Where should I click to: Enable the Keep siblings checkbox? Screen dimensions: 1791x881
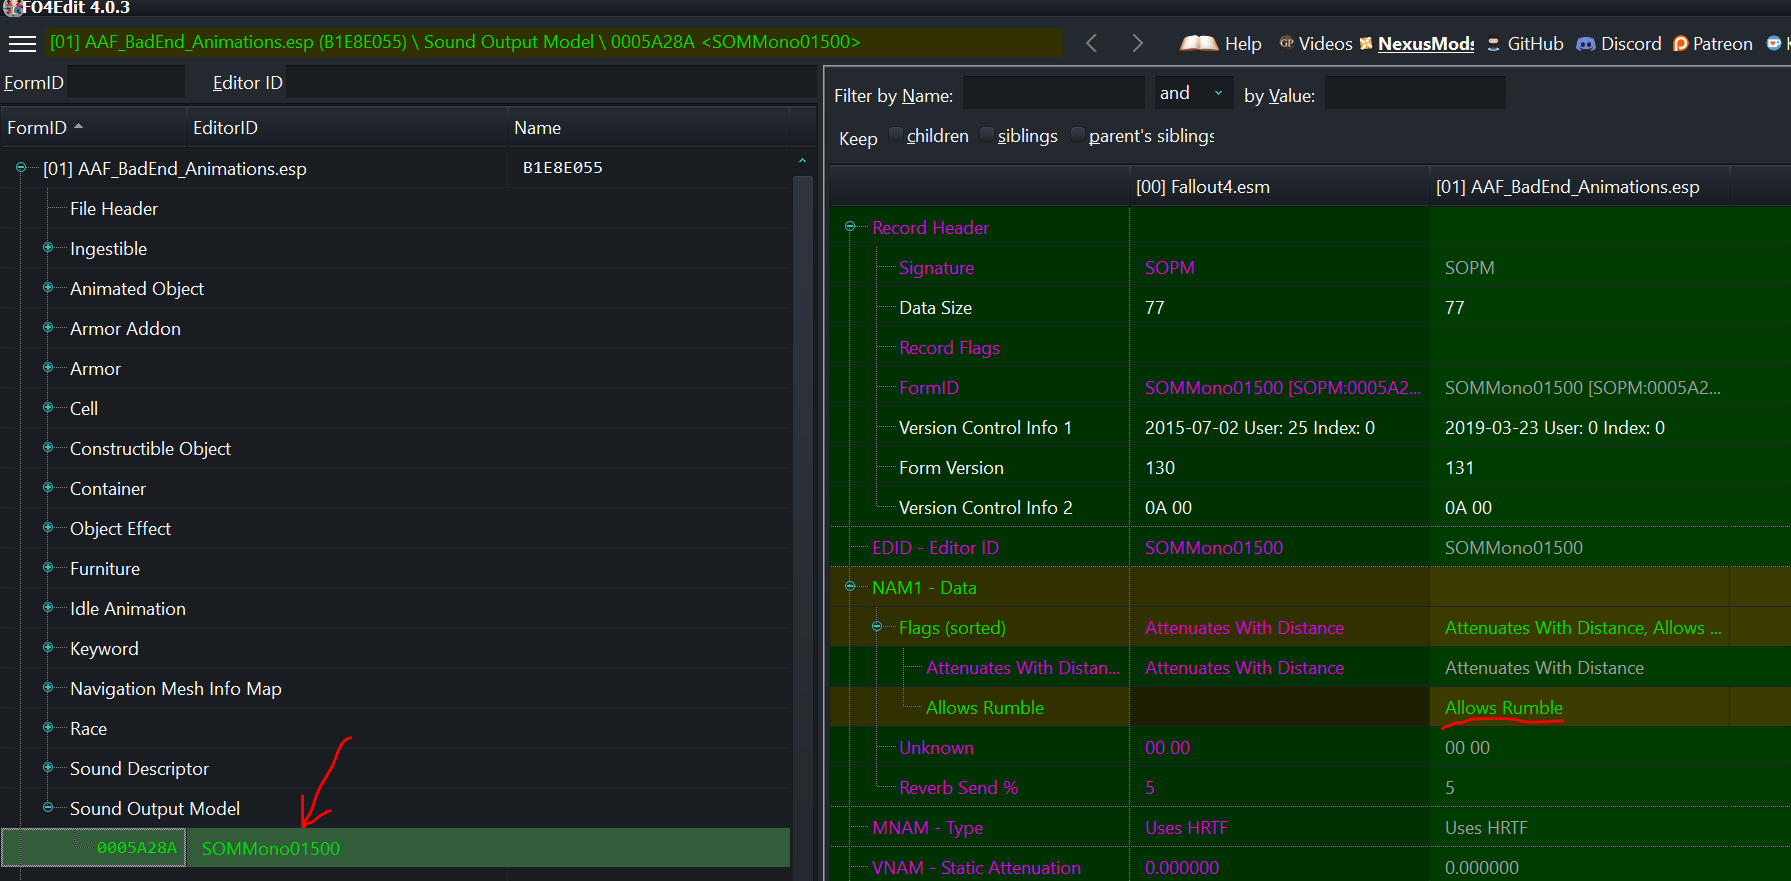click(987, 135)
